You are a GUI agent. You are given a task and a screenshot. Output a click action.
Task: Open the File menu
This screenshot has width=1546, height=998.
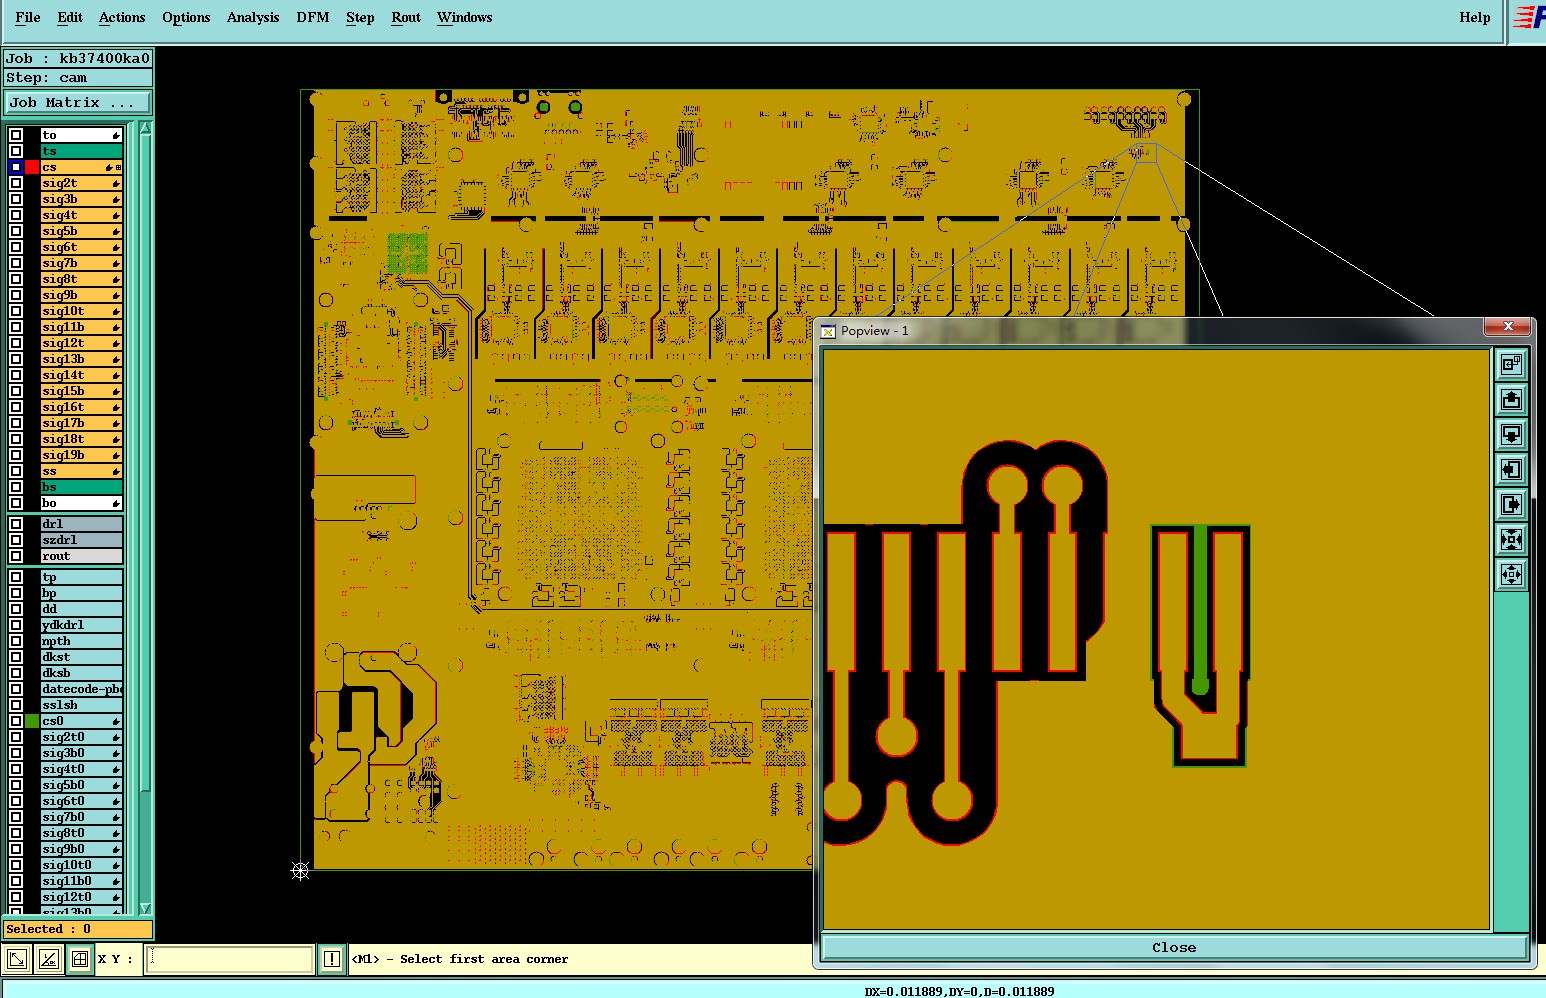[x=28, y=17]
